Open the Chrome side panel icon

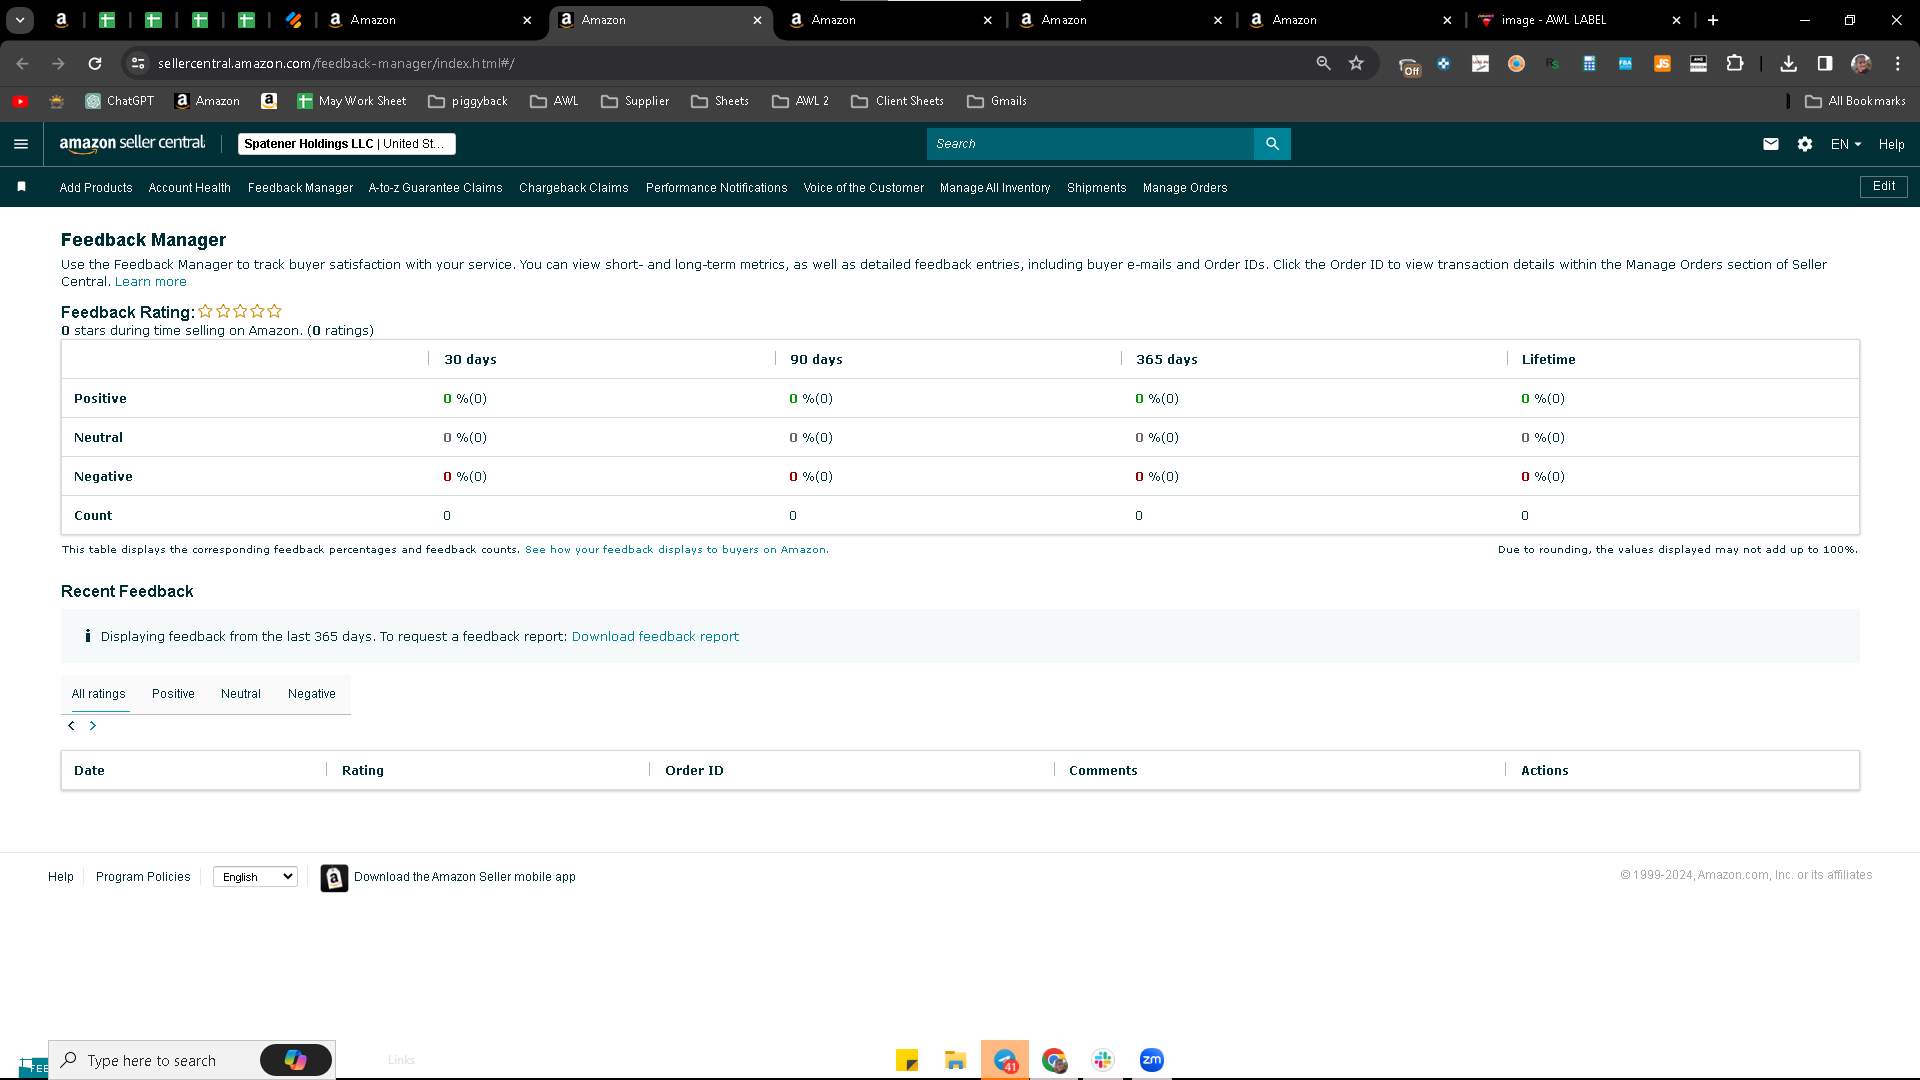(1825, 63)
